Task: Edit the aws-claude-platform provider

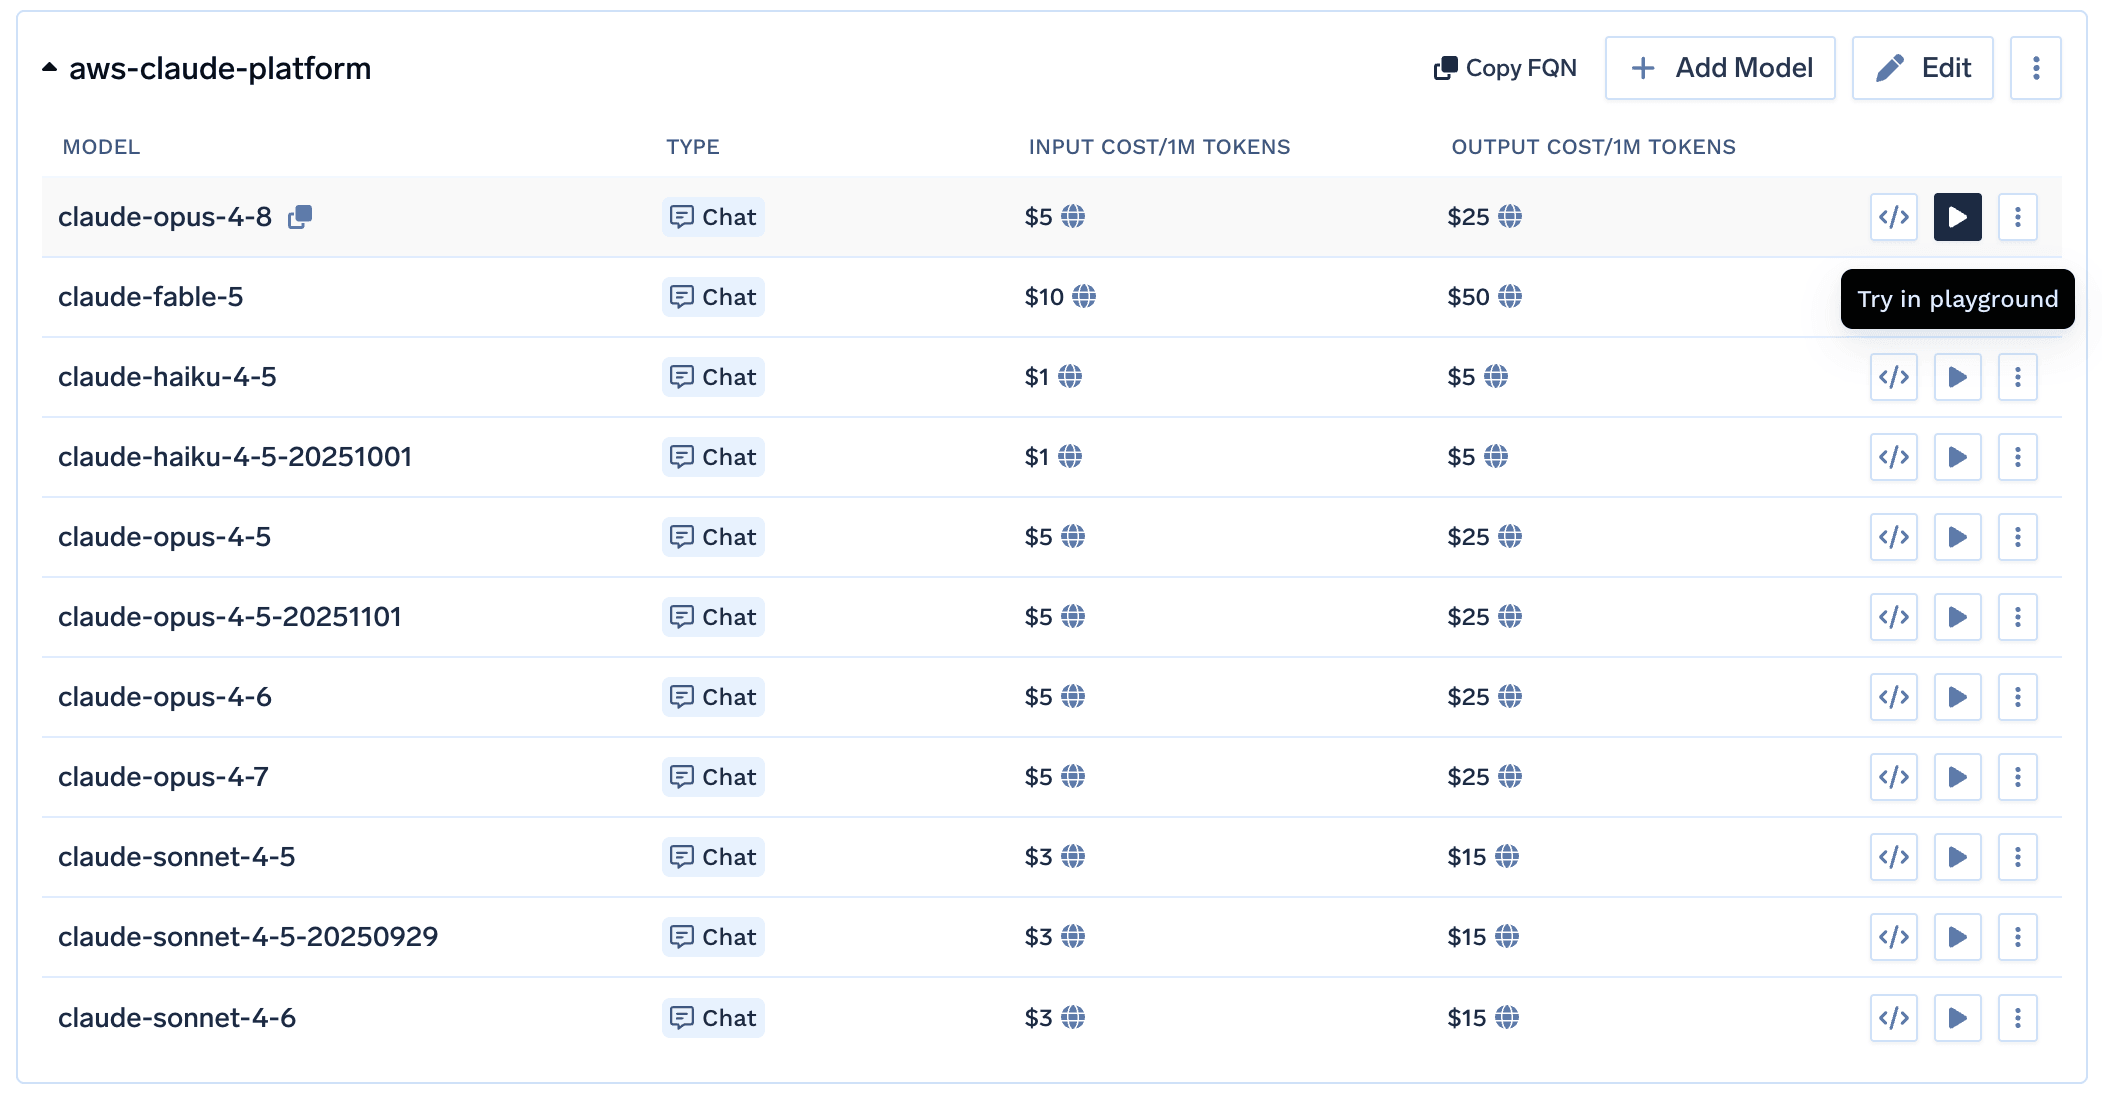Action: coord(1922,68)
